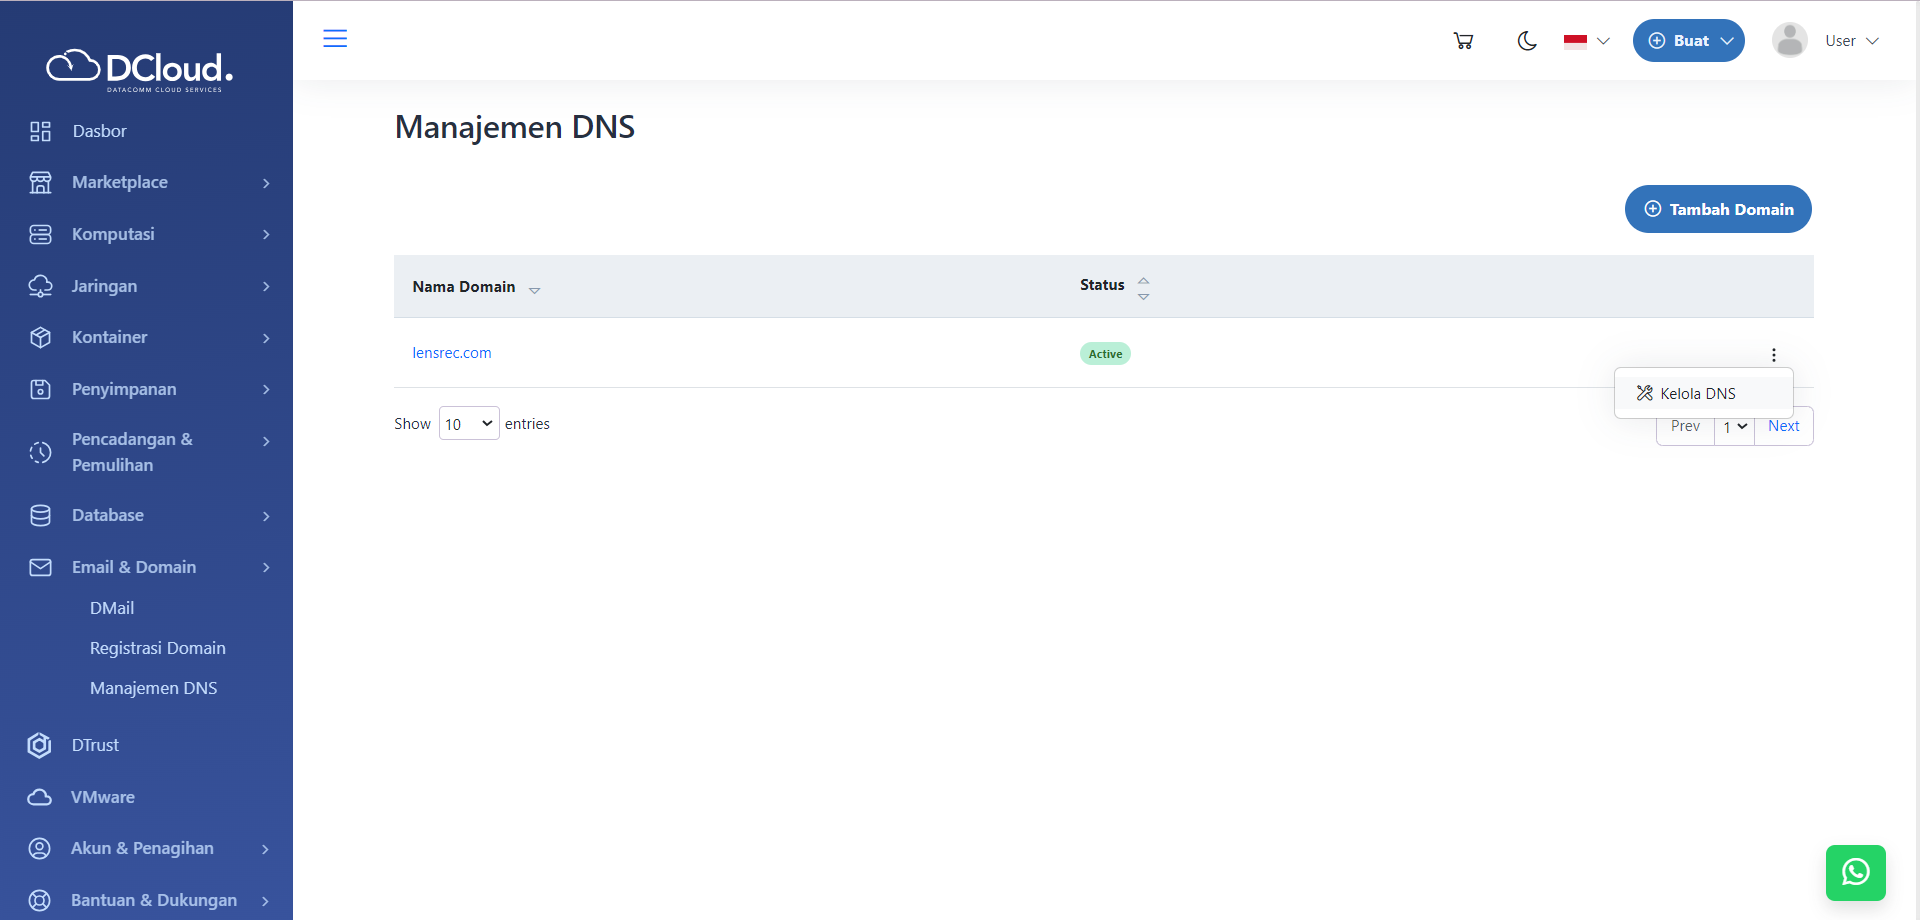Open the shopping cart icon
Viewport: 1920px width, 920px height.
tap(1463, 41)
